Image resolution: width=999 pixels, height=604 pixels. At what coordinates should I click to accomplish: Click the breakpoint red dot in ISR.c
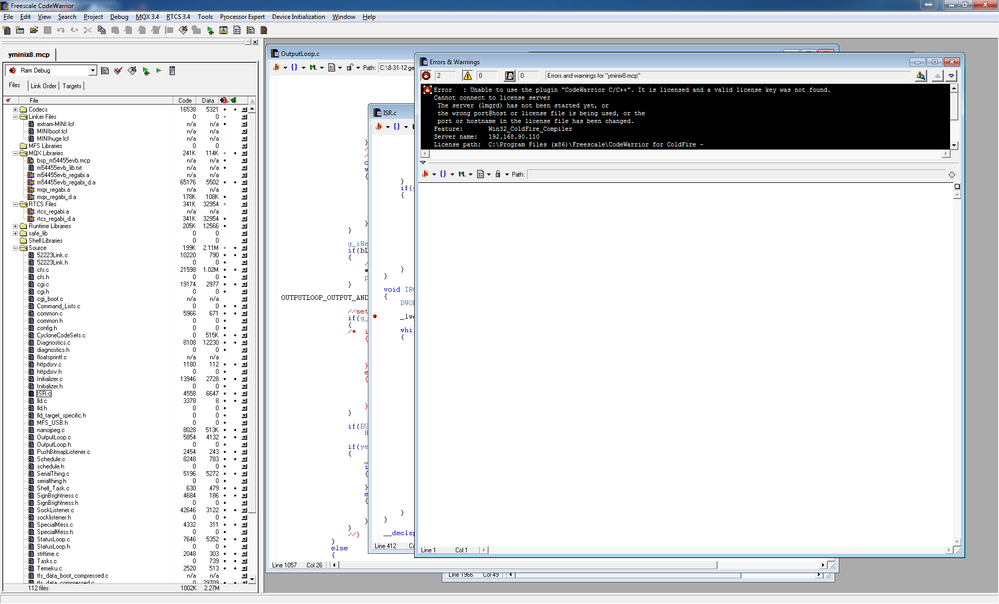coord(375,316)
